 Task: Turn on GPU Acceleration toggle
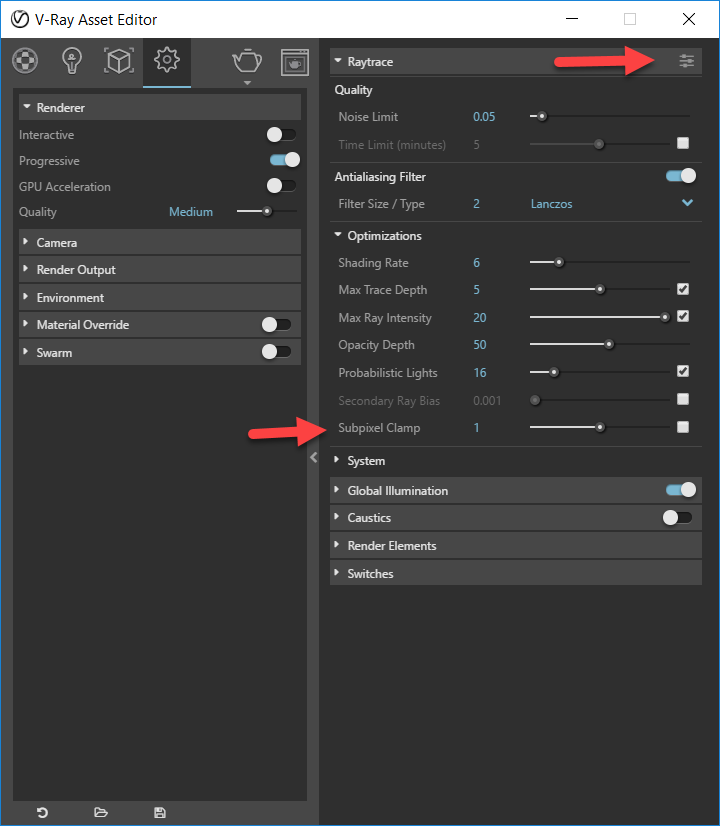tap(281, 186)
